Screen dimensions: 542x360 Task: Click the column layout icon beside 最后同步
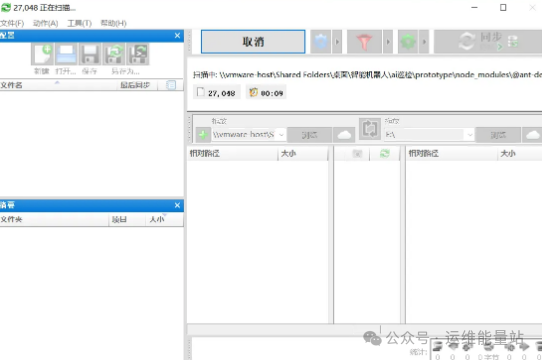click(x=171, y=85)
